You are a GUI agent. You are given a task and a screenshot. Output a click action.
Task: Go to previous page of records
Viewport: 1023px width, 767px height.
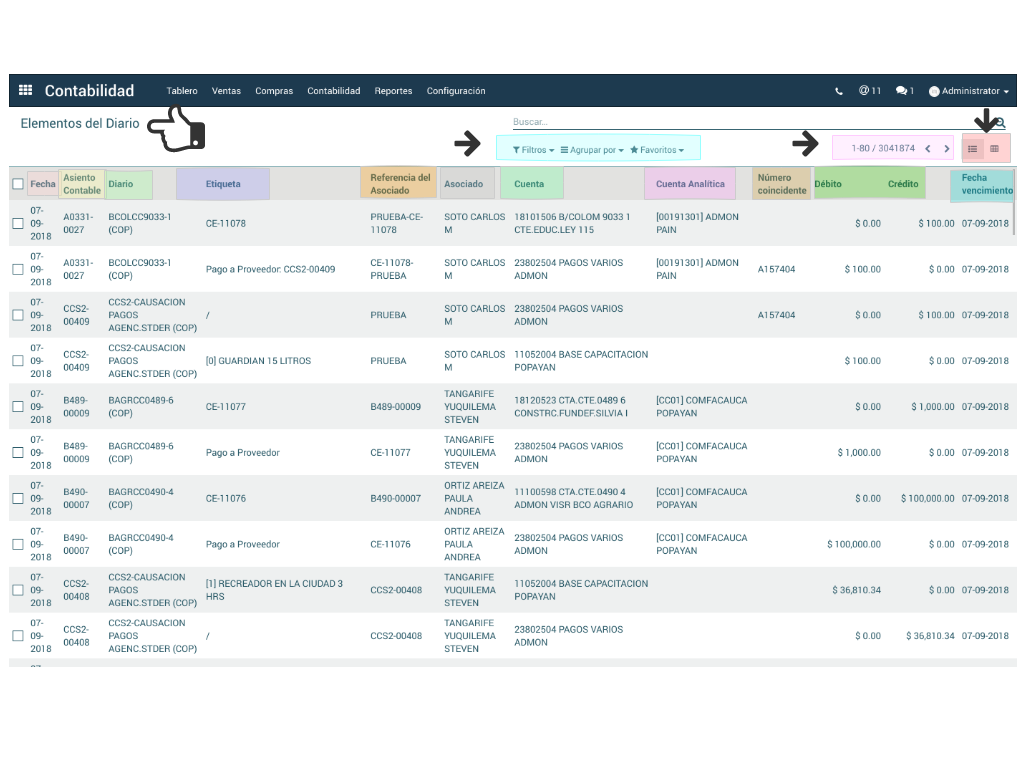pos(927,149)
